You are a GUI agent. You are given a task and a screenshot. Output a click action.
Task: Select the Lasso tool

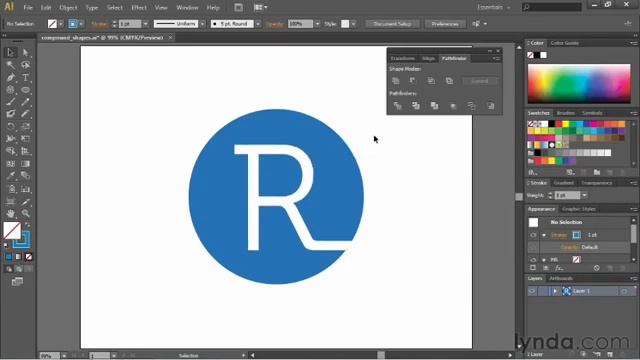point(25,65)
